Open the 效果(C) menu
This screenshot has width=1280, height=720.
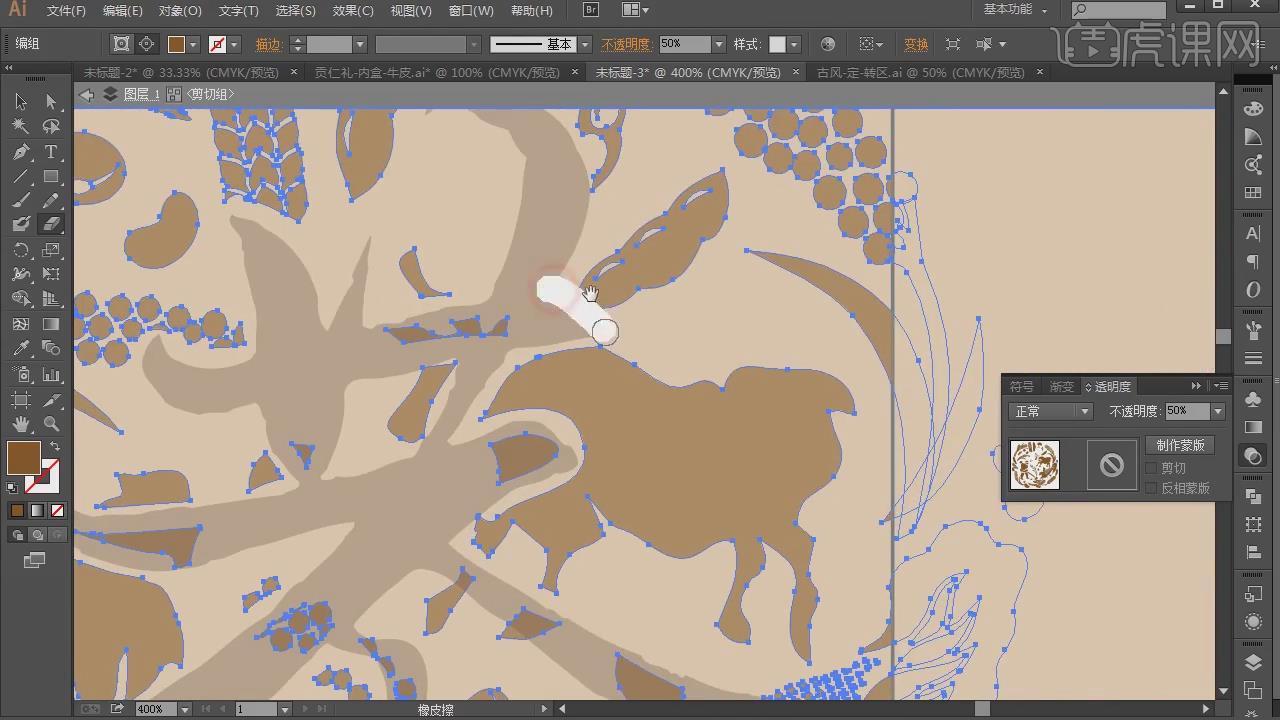point(353,11)
